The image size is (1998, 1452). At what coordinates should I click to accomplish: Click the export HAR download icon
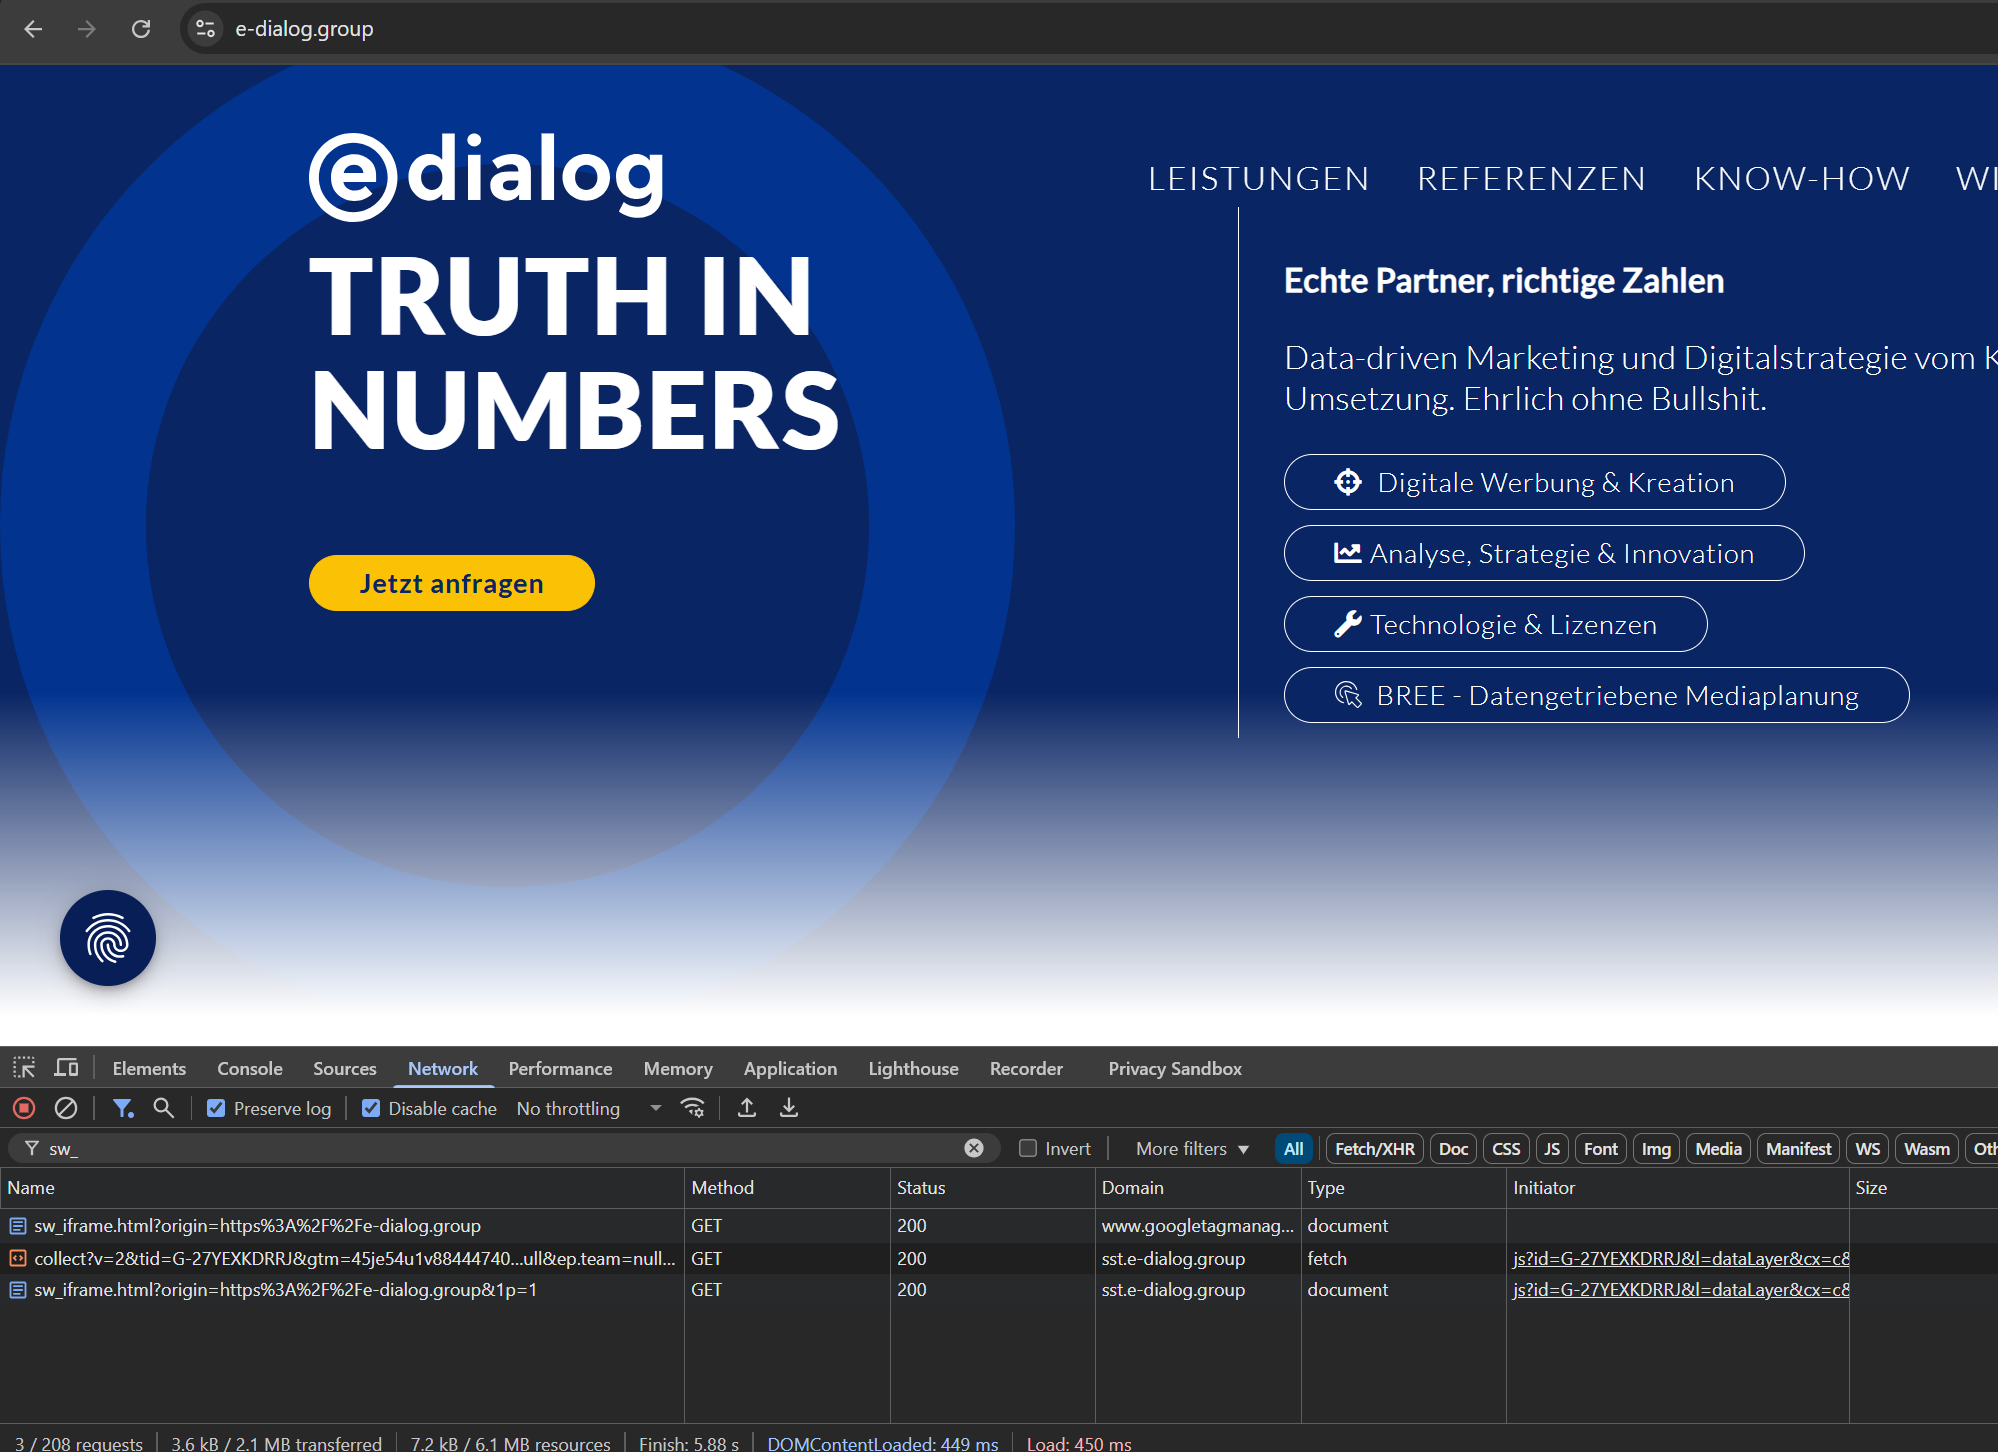pos(789,1108)
